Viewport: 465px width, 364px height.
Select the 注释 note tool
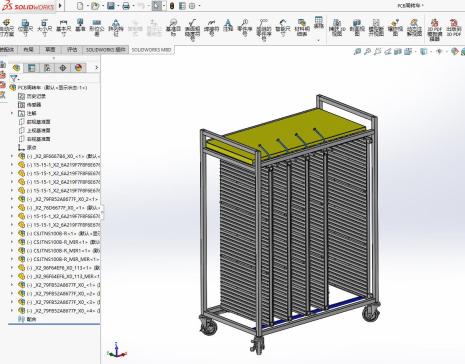point(228,26)
